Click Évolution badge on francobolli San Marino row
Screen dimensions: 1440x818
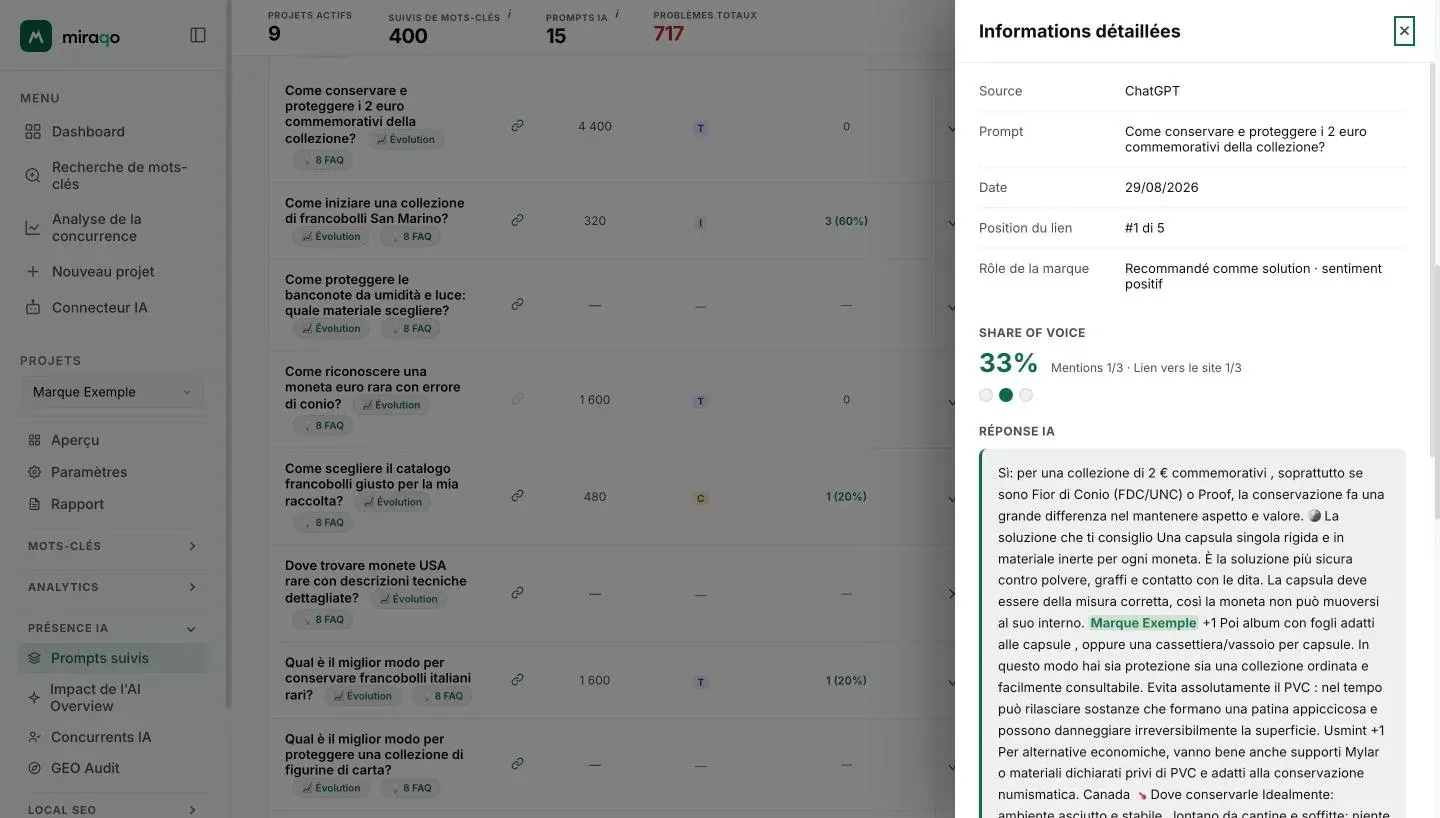click(331, 237)
